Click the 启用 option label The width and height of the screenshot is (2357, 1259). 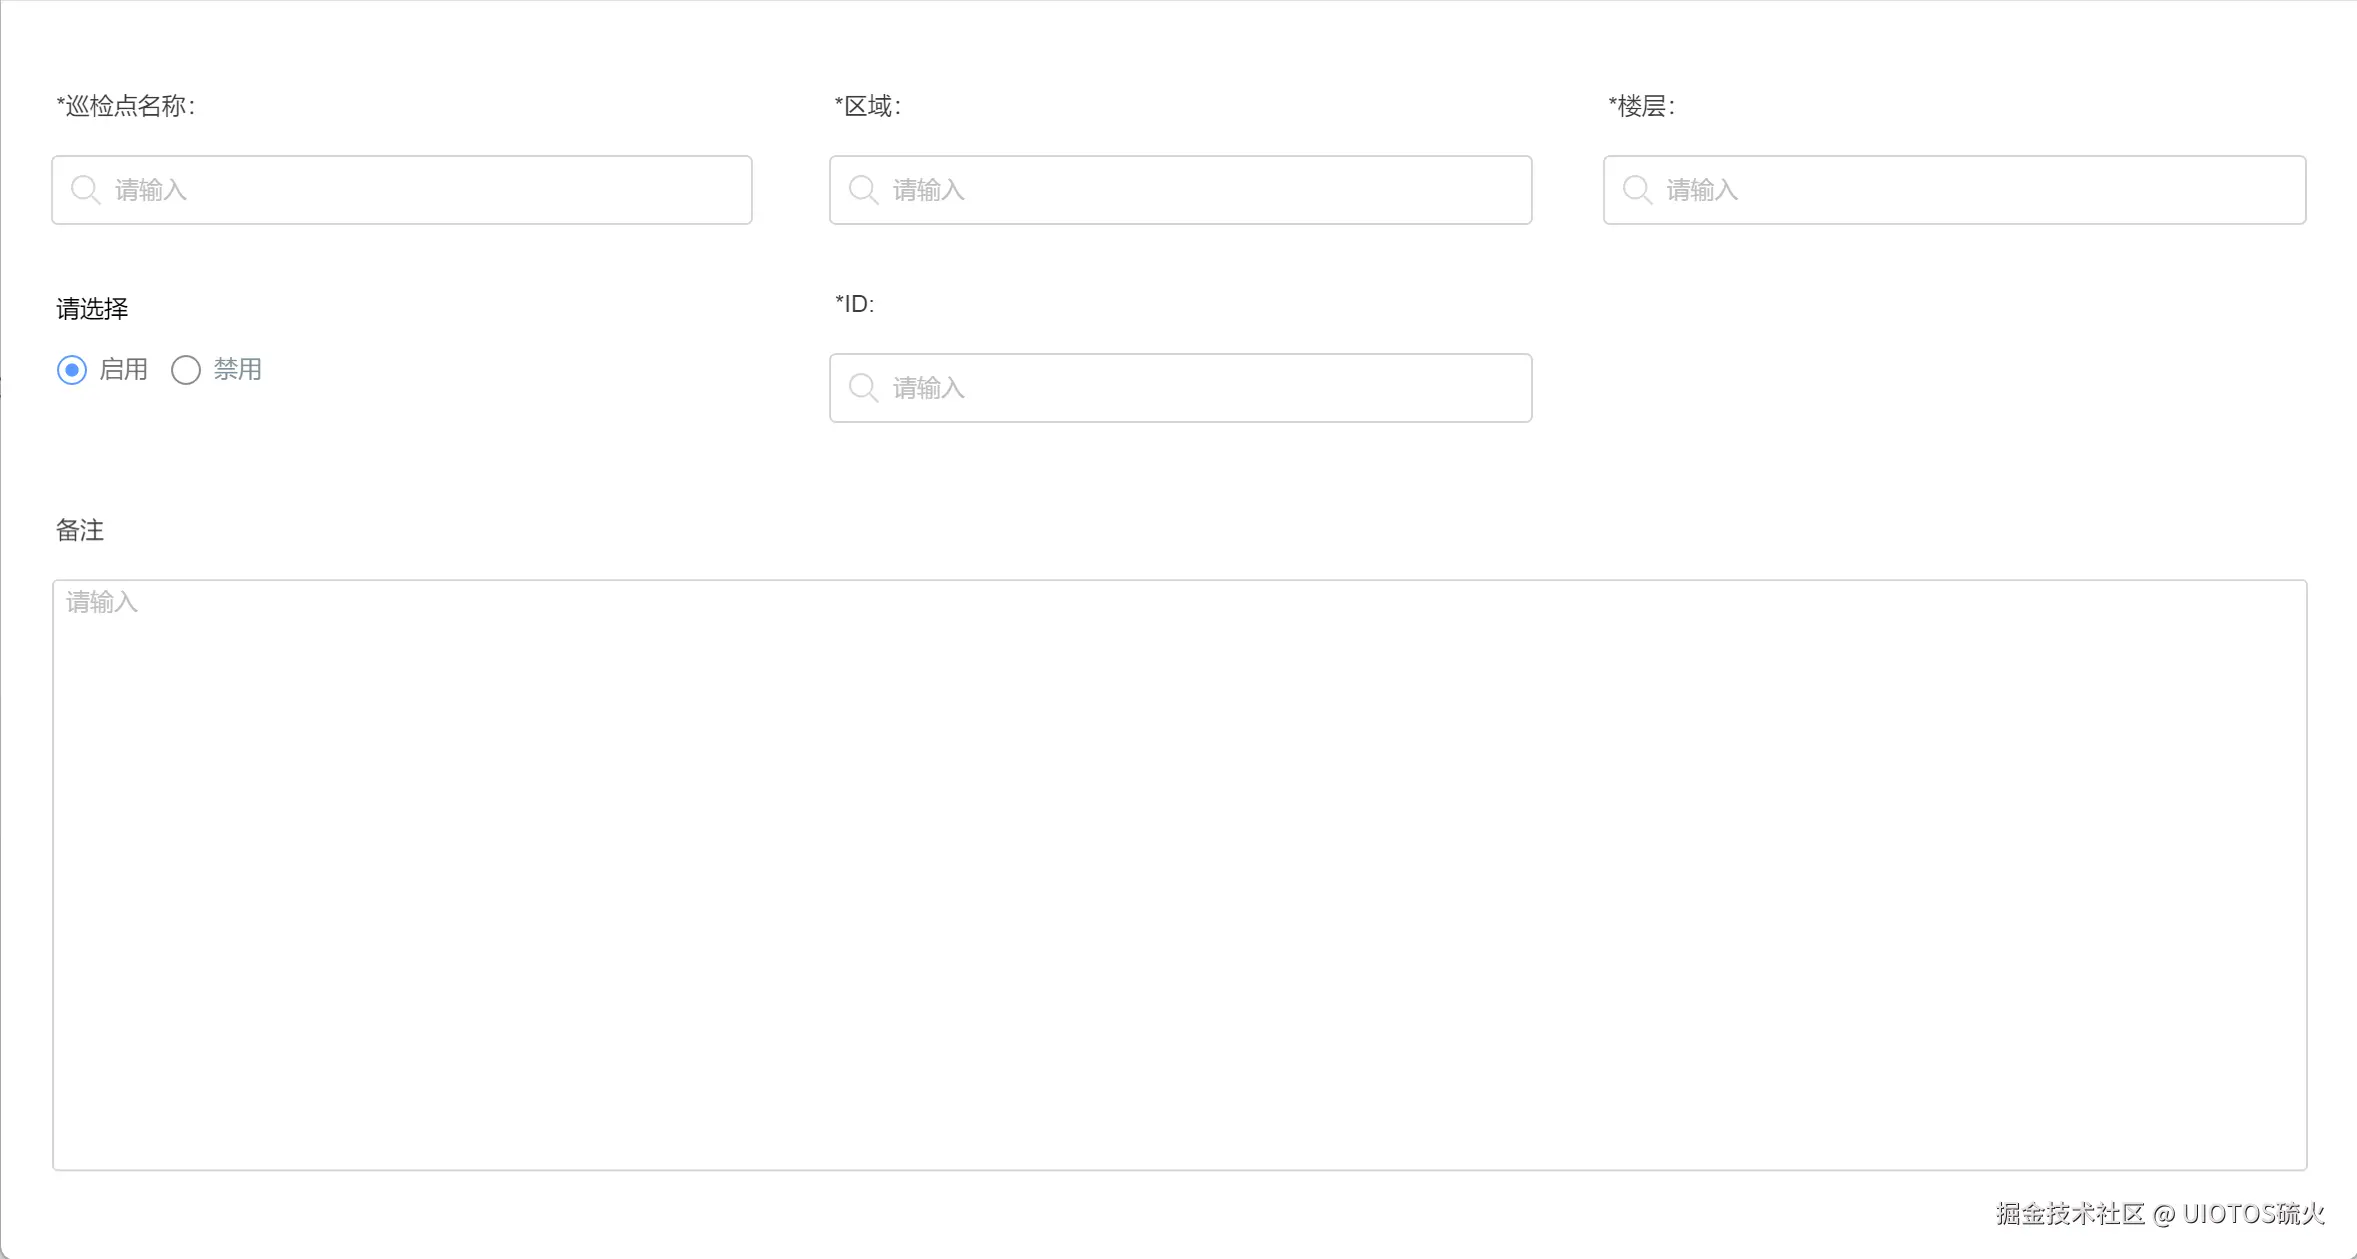tap(124, 370)
